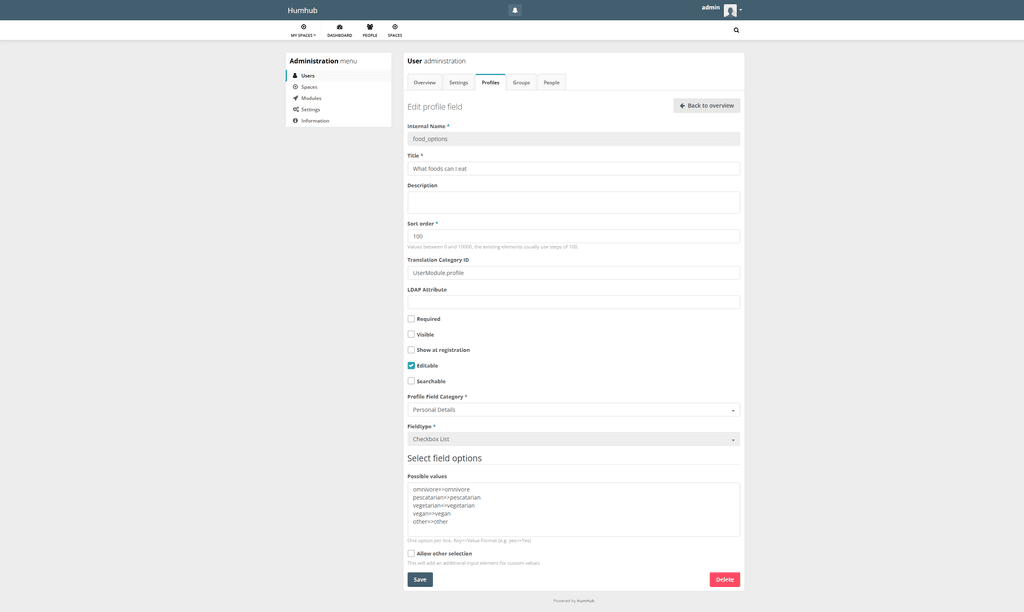
Task: Open the Dashboard from the top navigation
Action: click(x=339, y=31)
